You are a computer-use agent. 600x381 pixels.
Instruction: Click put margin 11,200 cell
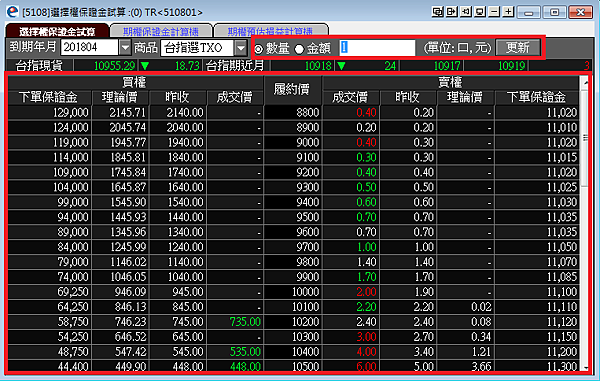[536, 351]
